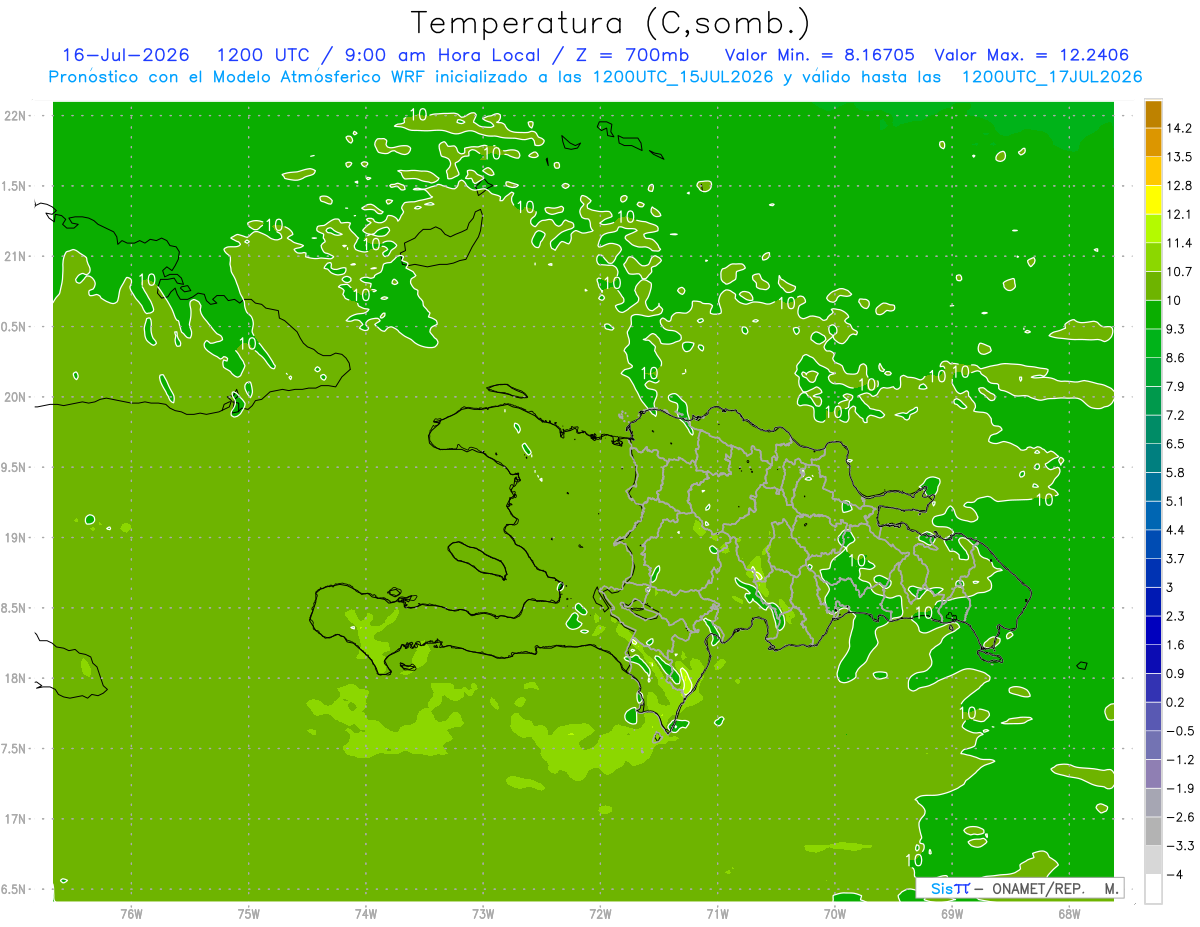Image resolution: width=1200 pixels, height=927 pixels.
Task: Select the color scale segment between 10.7 and 11.4
Action: coord(1153,257)
